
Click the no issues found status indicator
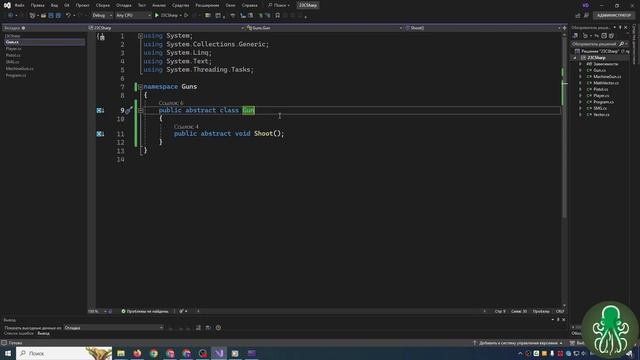(x=145, y=311)
